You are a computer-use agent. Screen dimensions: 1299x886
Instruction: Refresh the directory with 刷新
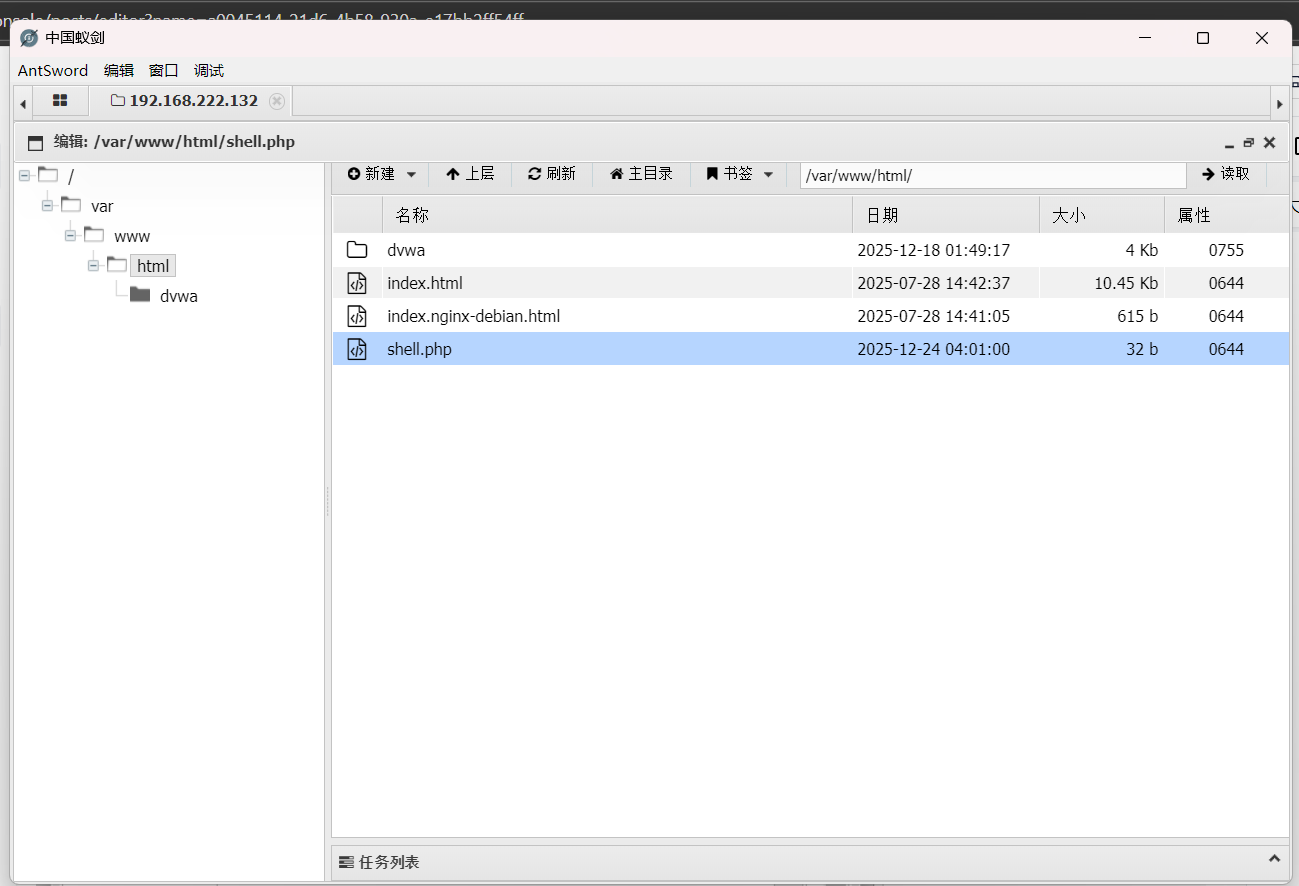point(552,174)
